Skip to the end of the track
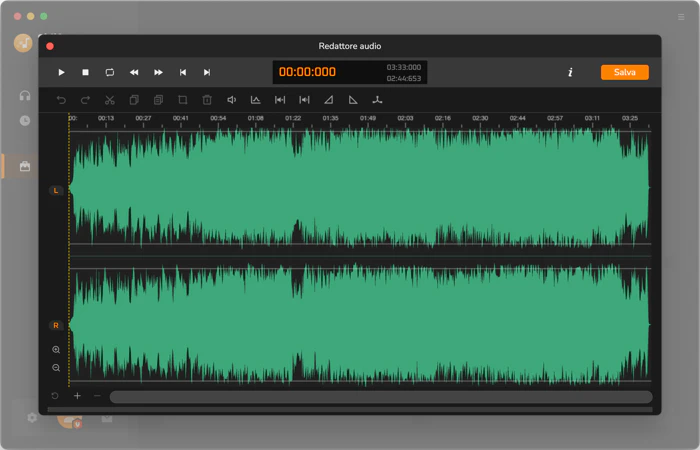Screen dimensions: 700x450 (x=207, y=72)
